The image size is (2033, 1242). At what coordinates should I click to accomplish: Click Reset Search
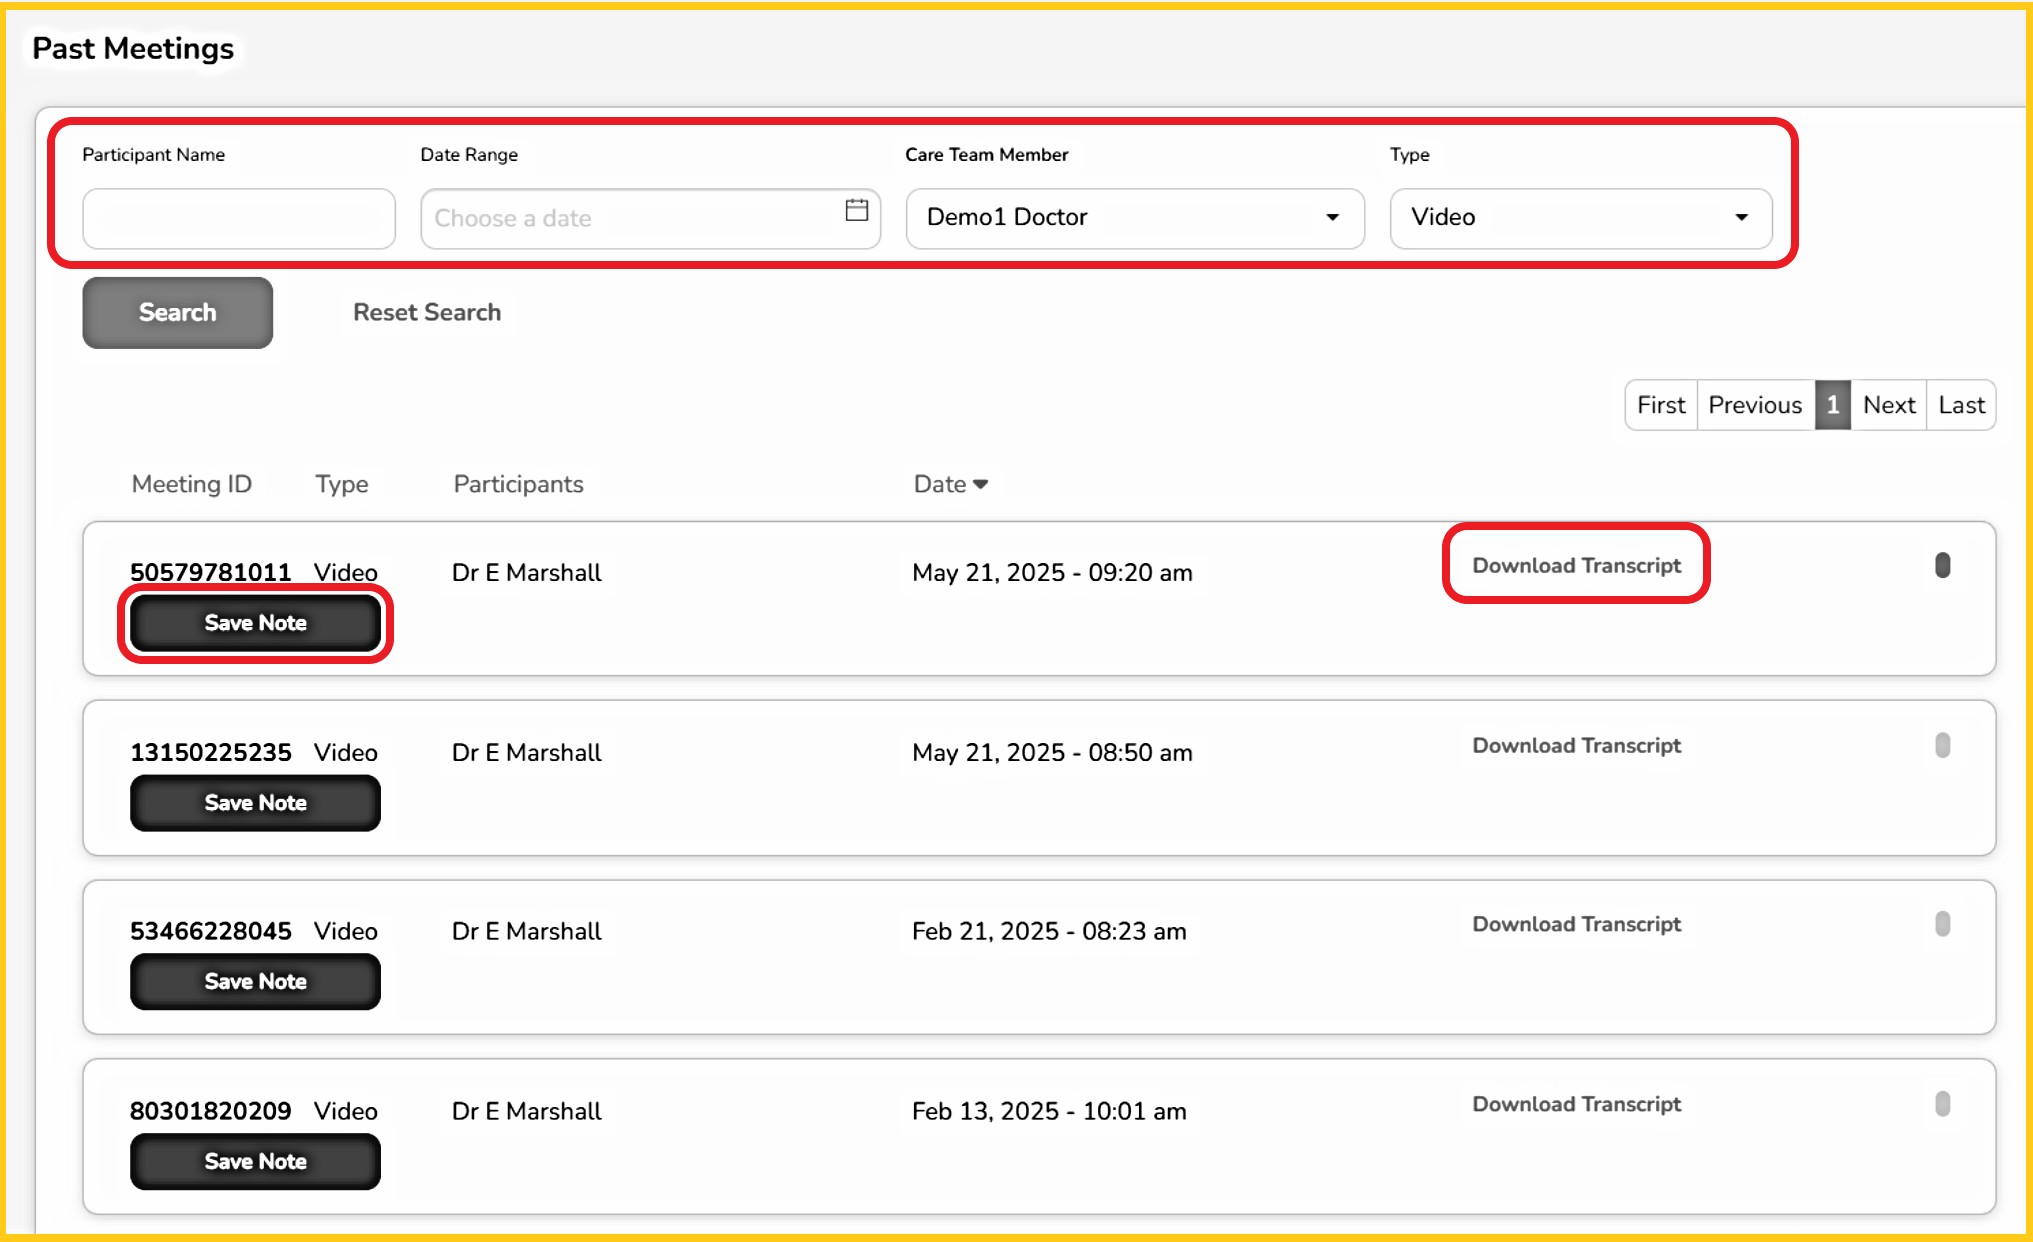(x=427, y=313)
